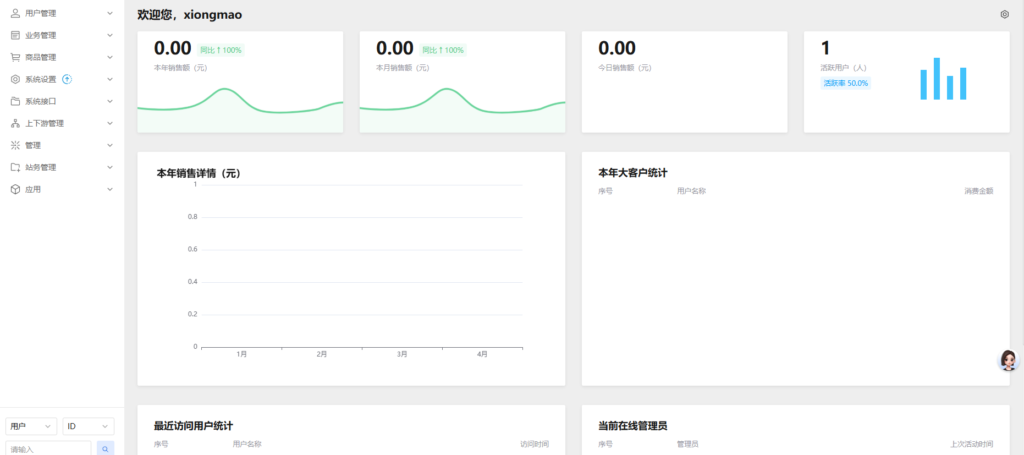Click the 活跃率 50.0% badge
This screenshot has width=1024, height=455.
tap(845, 83)
